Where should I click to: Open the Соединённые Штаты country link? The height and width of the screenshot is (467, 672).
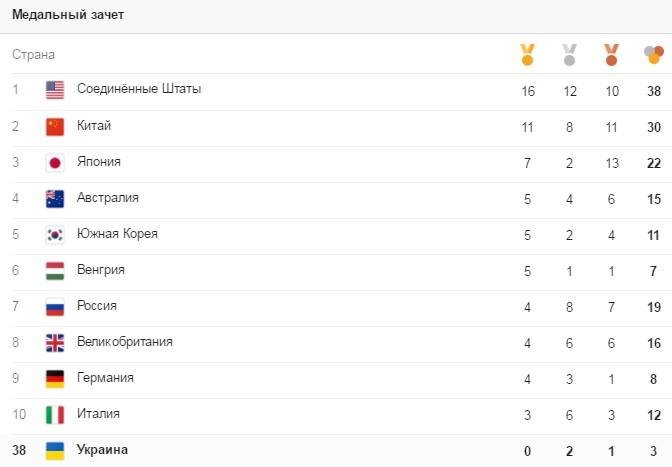pos(138,89)
